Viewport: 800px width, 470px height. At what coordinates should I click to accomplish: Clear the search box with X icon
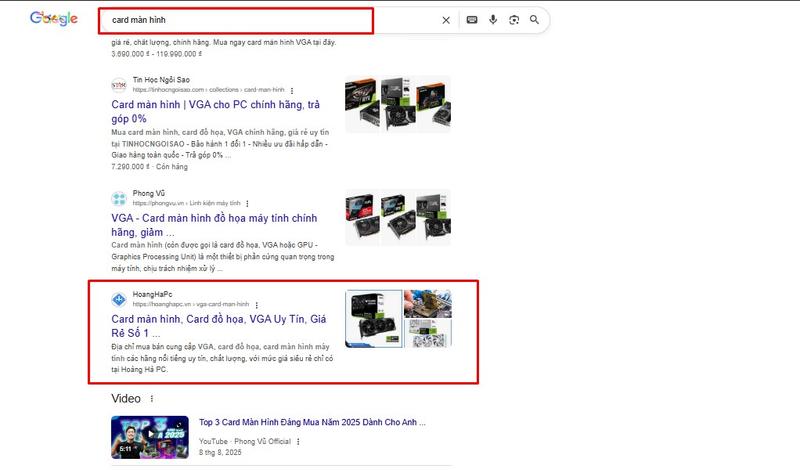coord(446,20)
